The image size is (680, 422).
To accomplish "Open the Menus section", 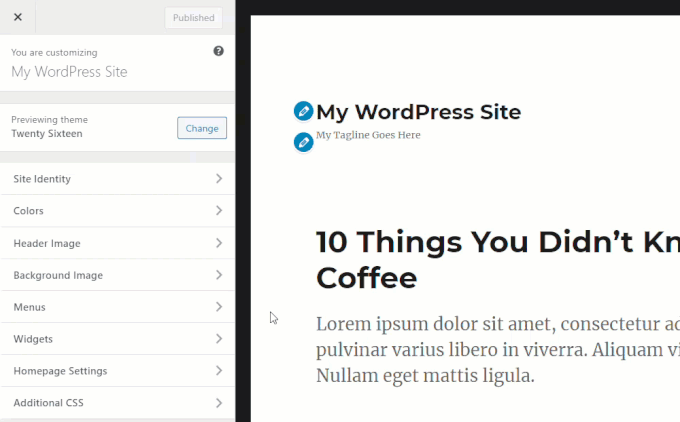I will [x=118, y=307].
